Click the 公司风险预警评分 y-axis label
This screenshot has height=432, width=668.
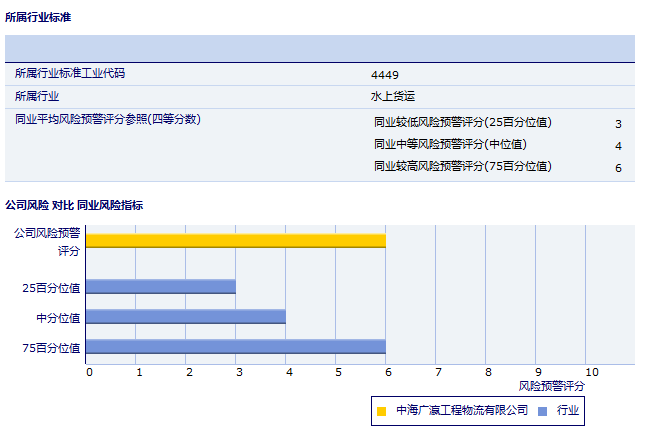pyautogui.click(x=46, y=241)
